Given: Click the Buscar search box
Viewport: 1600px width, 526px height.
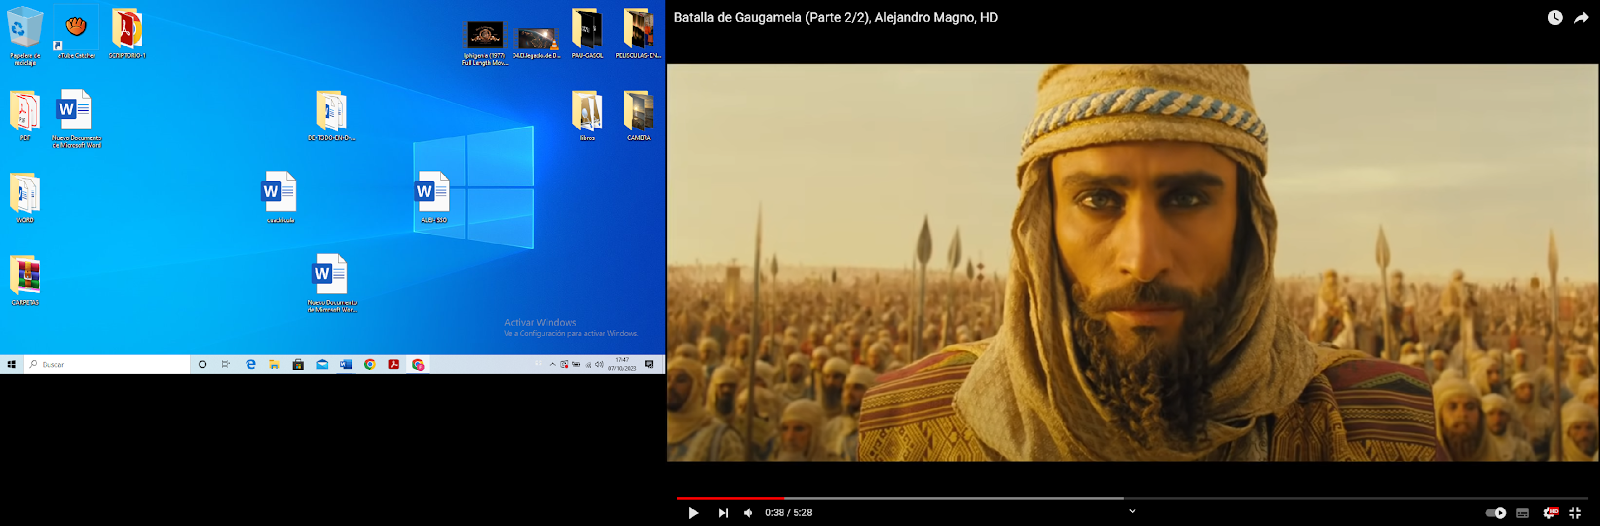Looking at the screenshot, I should tap(107, 364).
